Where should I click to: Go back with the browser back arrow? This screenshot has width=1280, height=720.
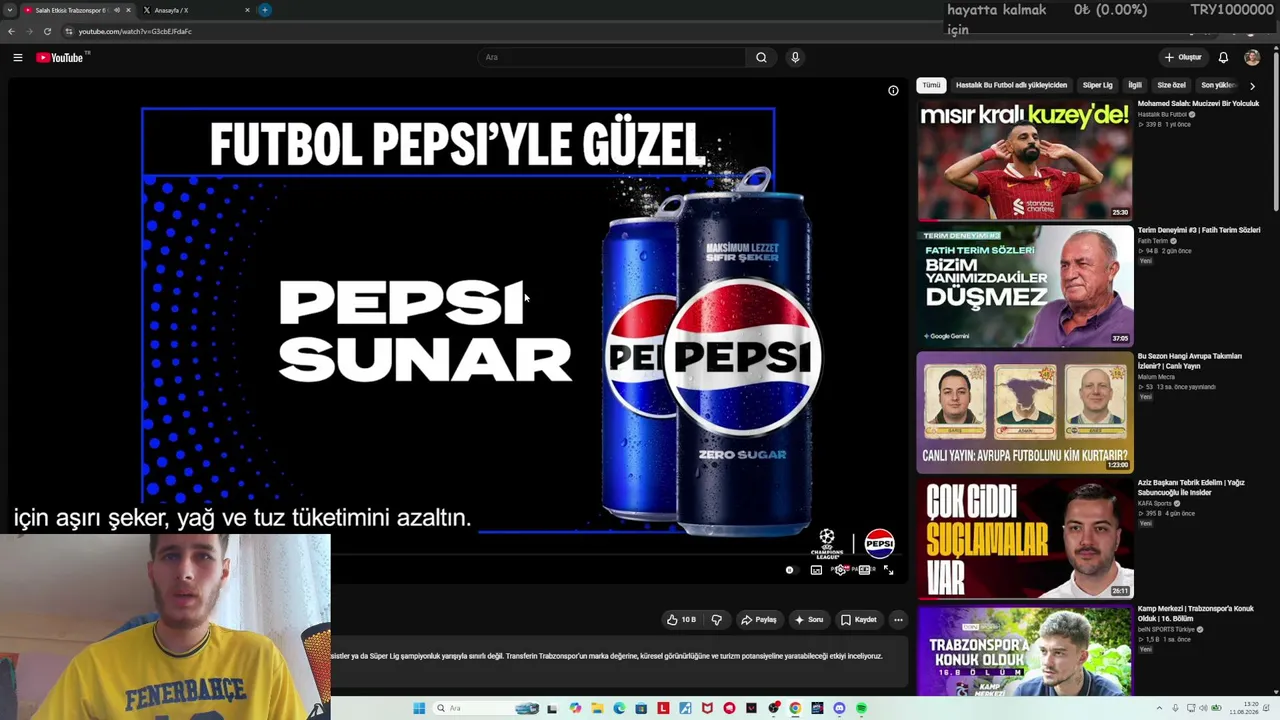11,31
